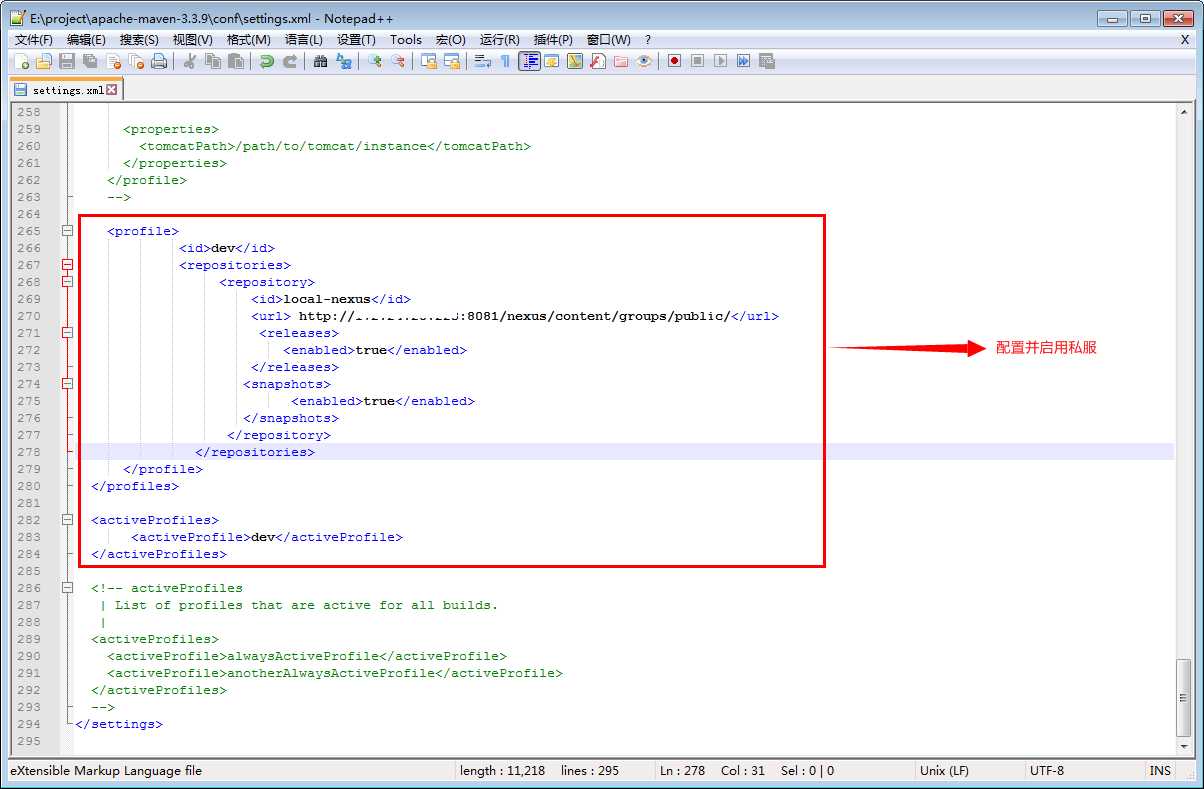Collapse the releases block at line 271

[68, 333]
